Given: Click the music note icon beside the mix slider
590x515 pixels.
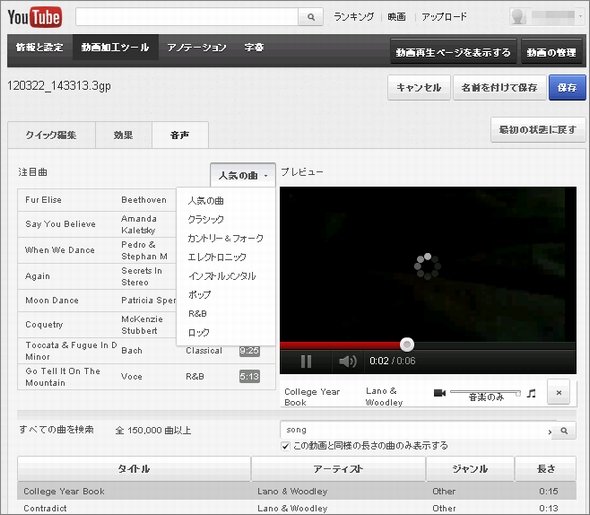Looking at the screenshot, I should 531,393.
